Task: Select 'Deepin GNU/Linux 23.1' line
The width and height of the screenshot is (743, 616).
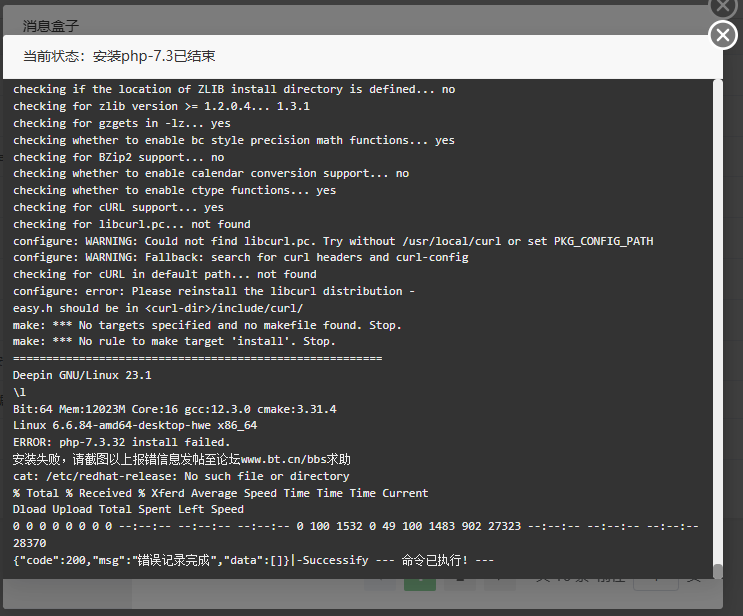Action: point(82,375)
